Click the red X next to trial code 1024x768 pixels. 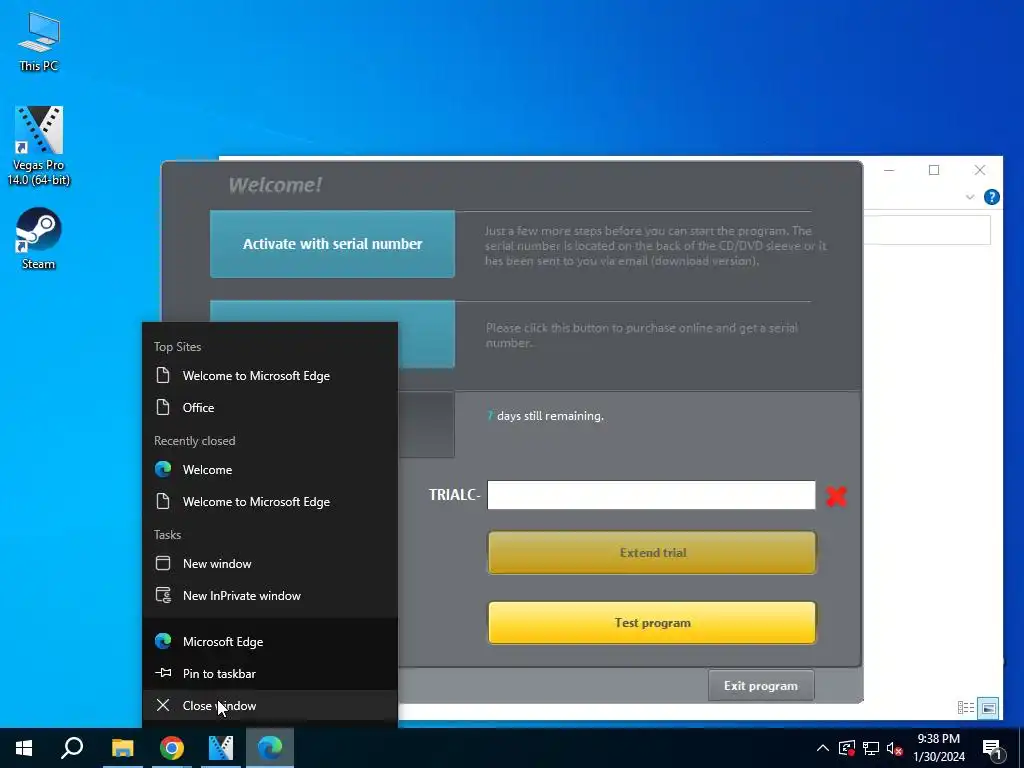point(837,496)
